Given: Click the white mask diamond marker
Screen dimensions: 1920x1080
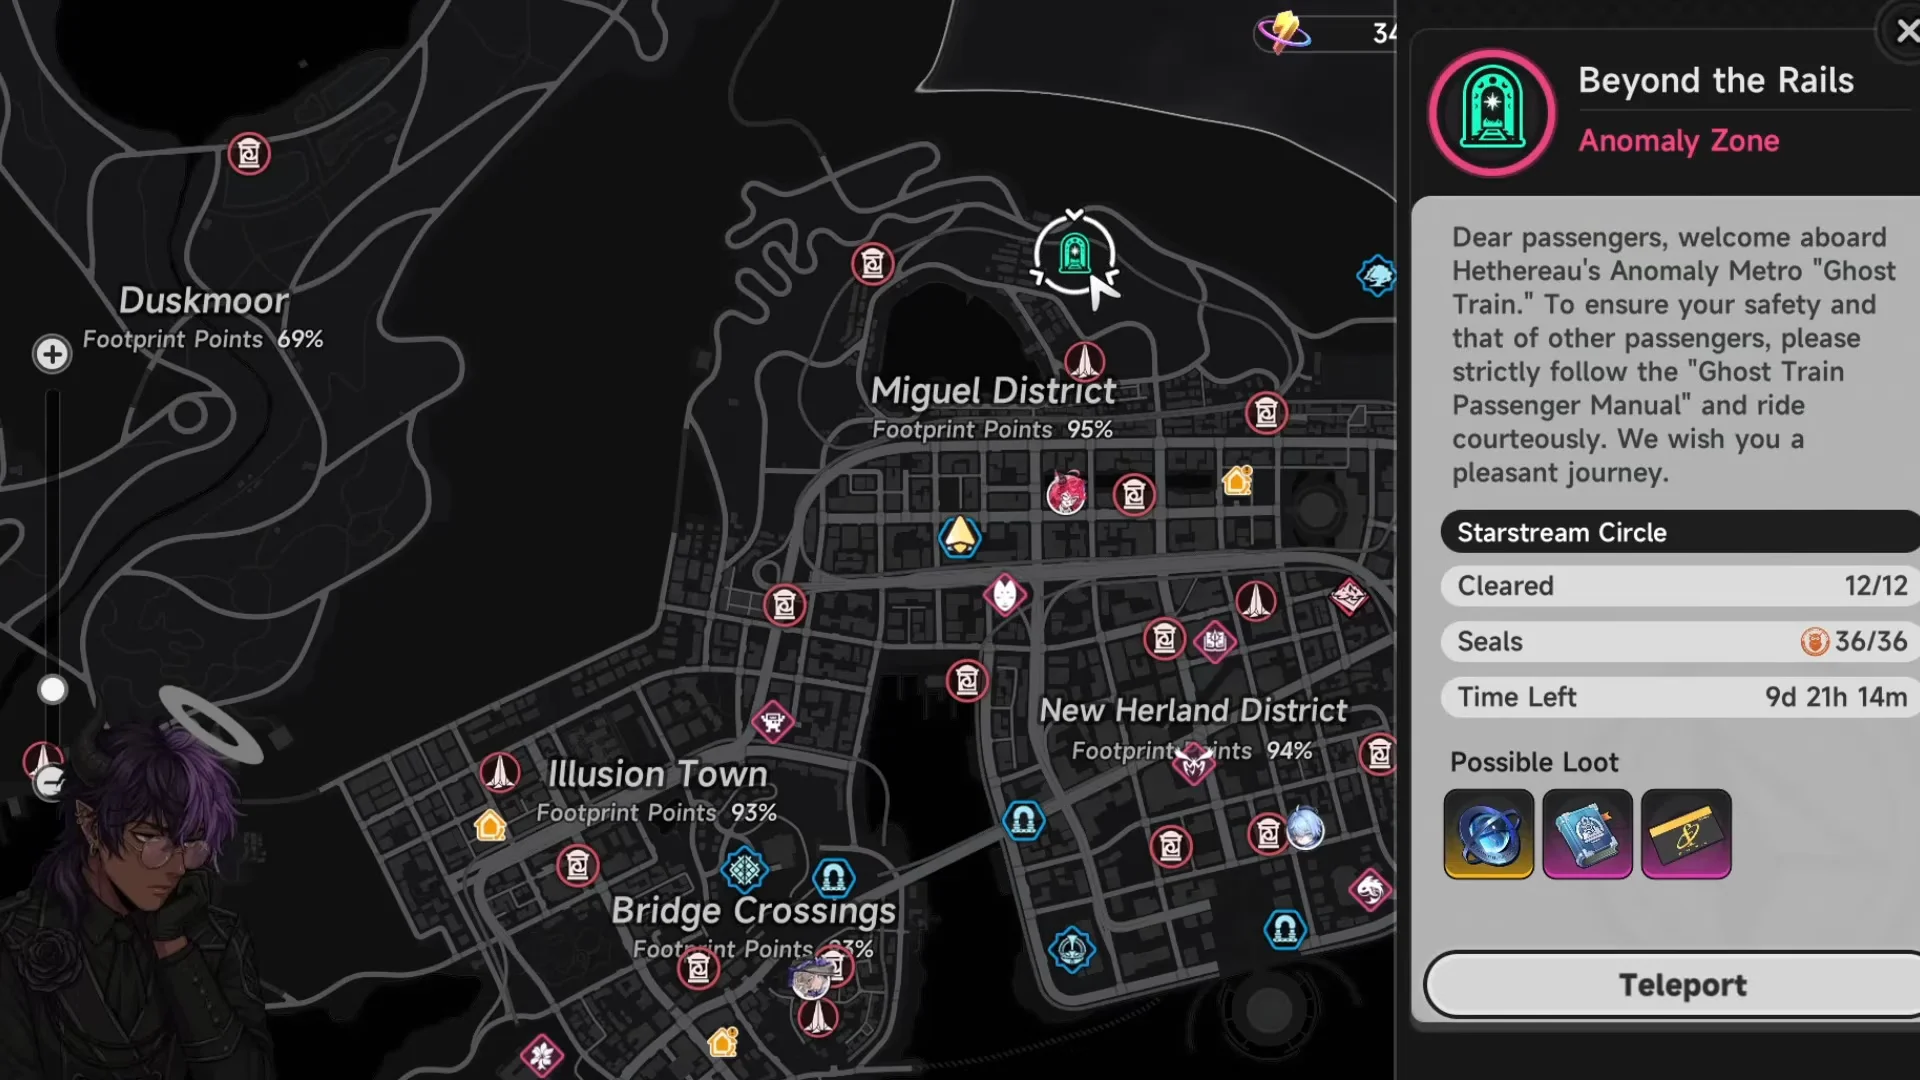Looking at the screenshot, I should [x=1005, y=596].
